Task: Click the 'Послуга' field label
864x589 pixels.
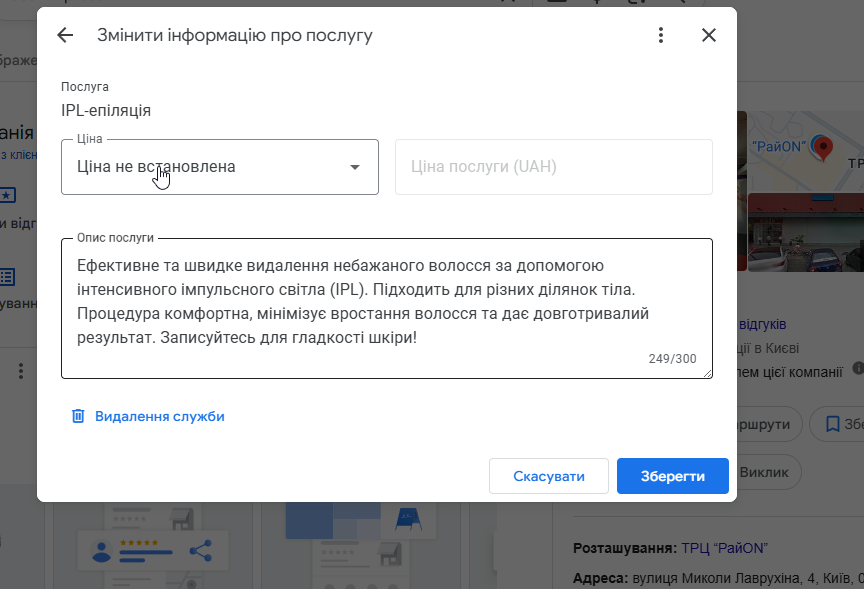Action: [85, 87]
